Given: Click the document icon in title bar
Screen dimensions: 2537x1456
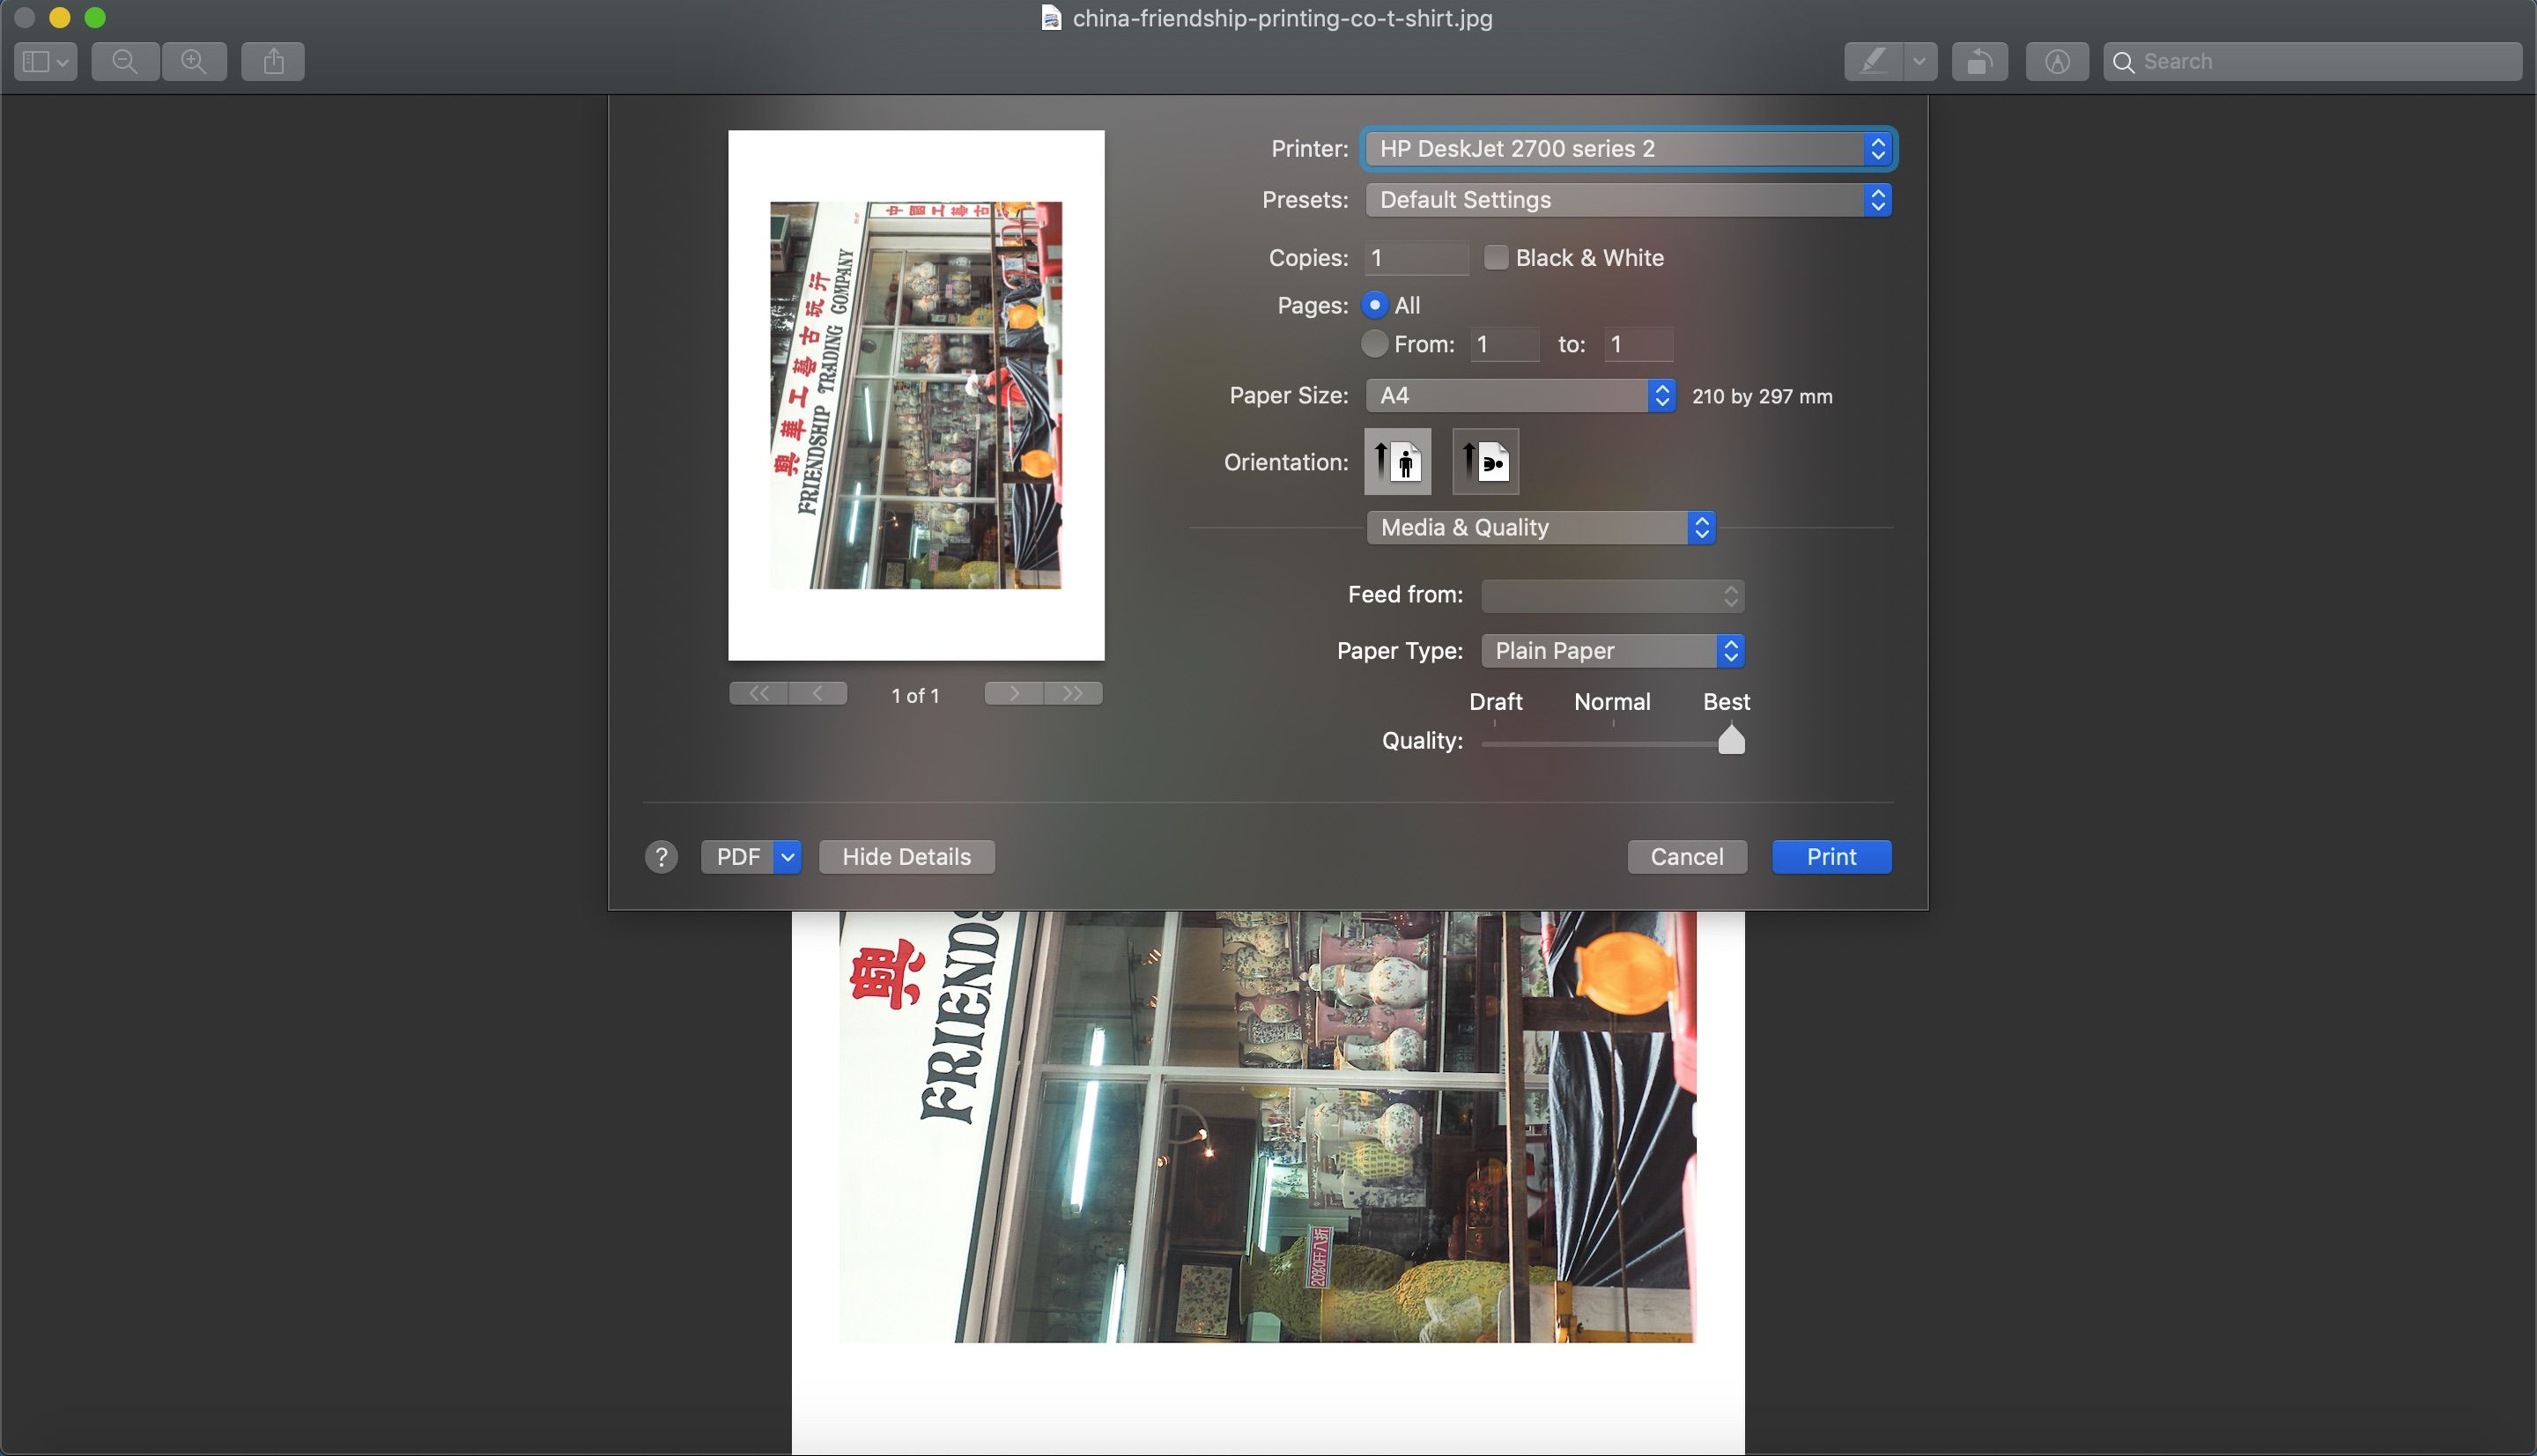Looking at the screenshot, I should pos(1051,18).
